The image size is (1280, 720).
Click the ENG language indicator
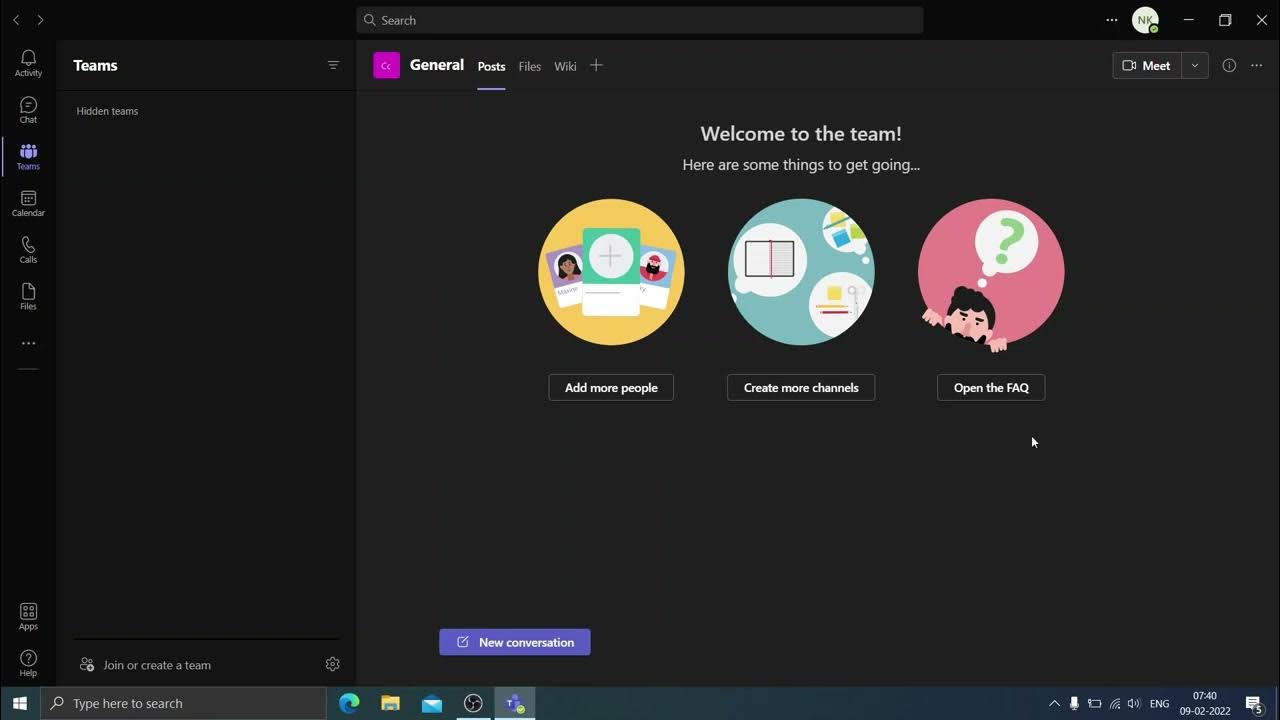1159,703
